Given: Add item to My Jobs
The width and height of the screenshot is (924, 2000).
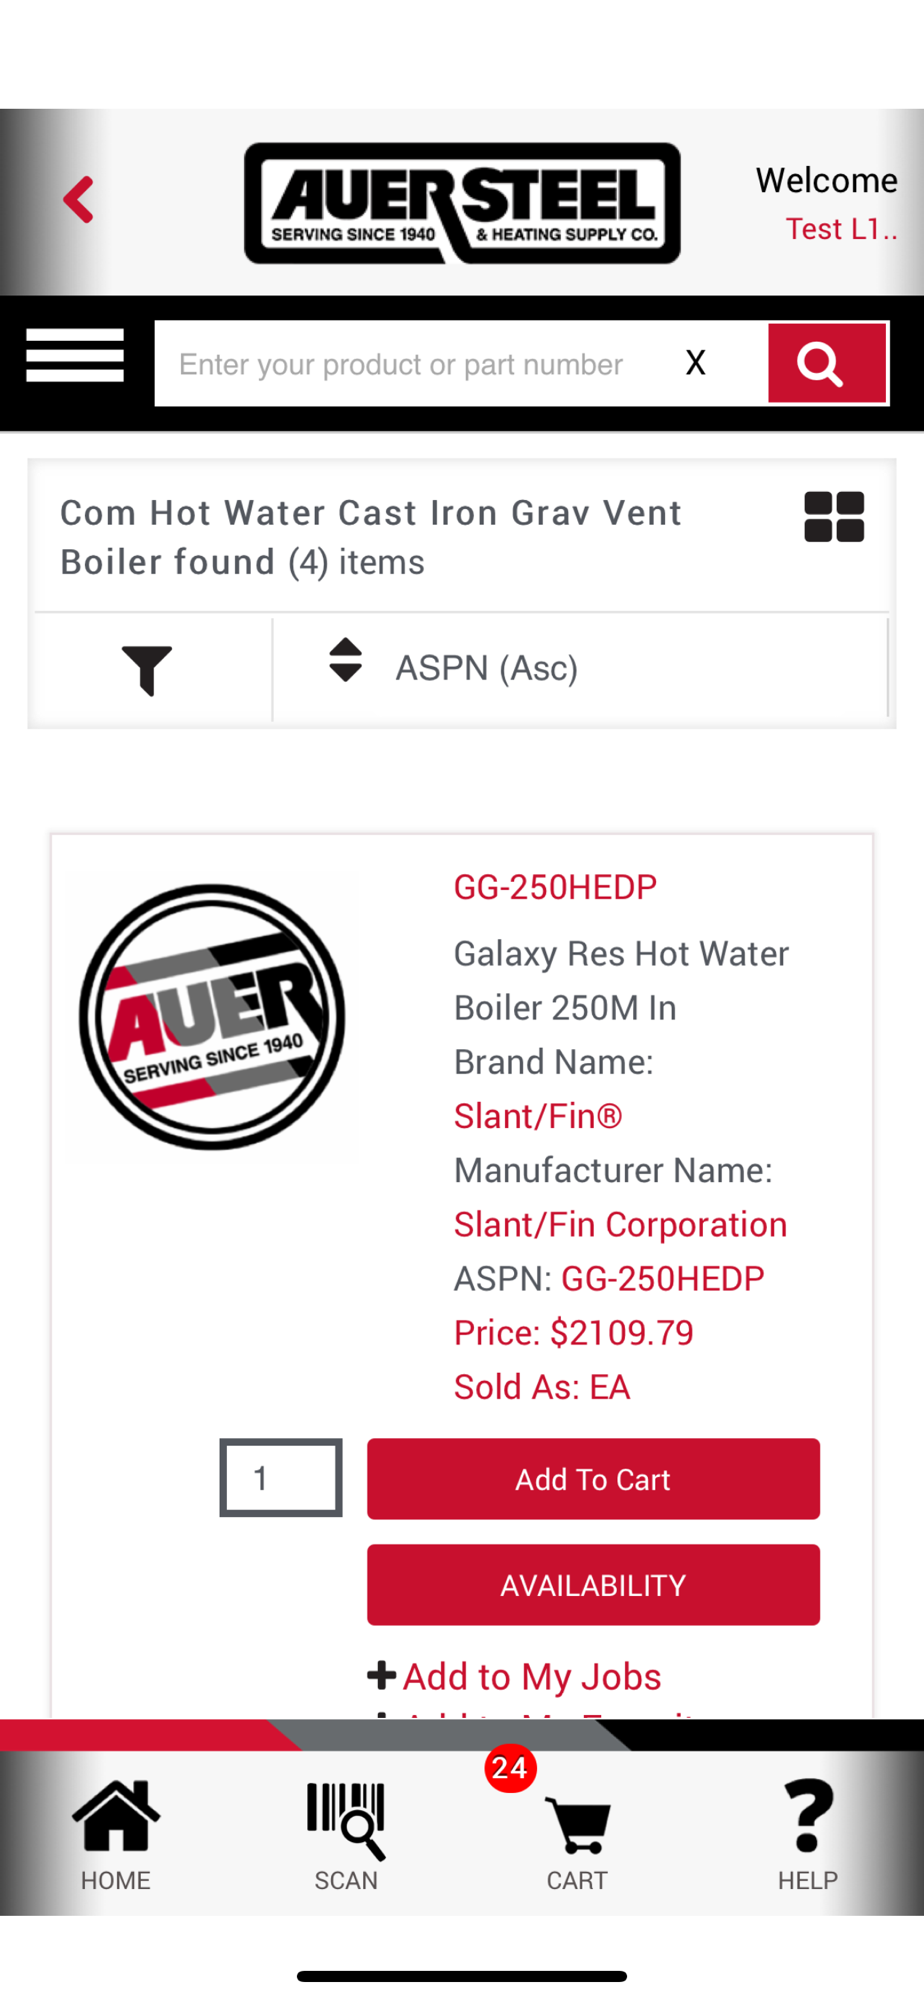Looking at the screenshot, I should click(x=515, y=1676).
